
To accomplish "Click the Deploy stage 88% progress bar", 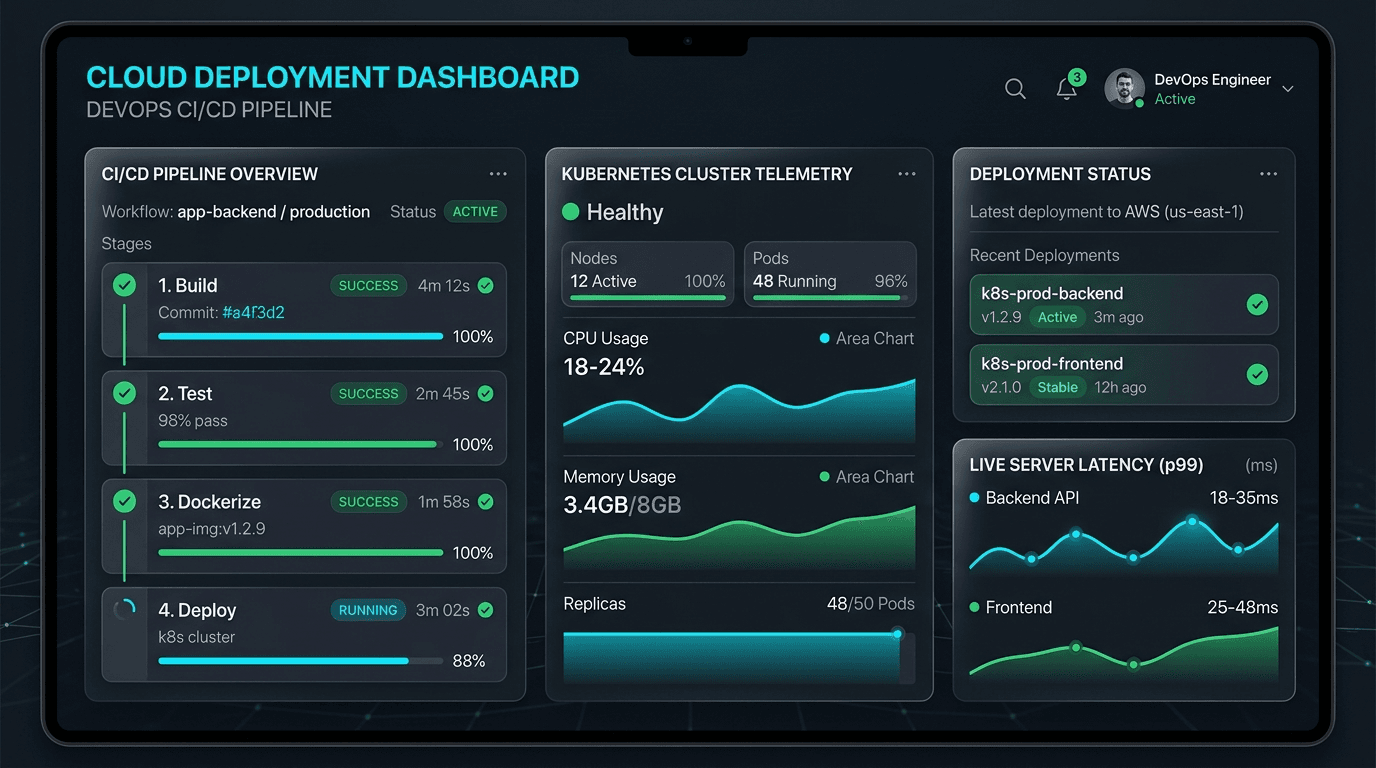I will [x=300, y=661].
